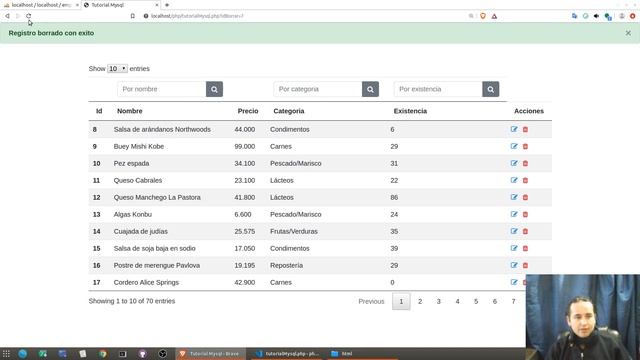Screen dimensions: 640x360
Task: Go to pagination page 4
Action: pos(458,301)
